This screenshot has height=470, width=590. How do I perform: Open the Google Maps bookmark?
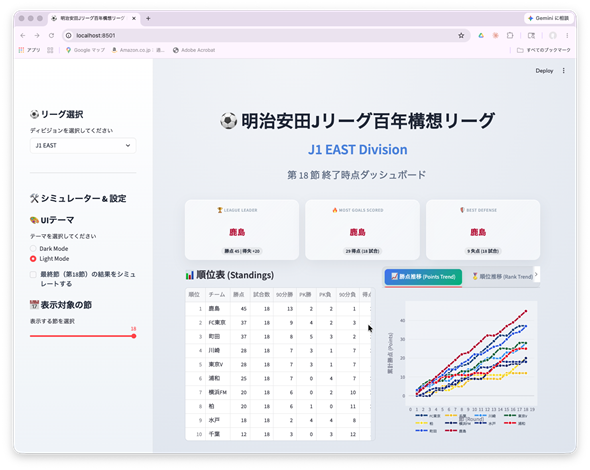click(85, 50)
